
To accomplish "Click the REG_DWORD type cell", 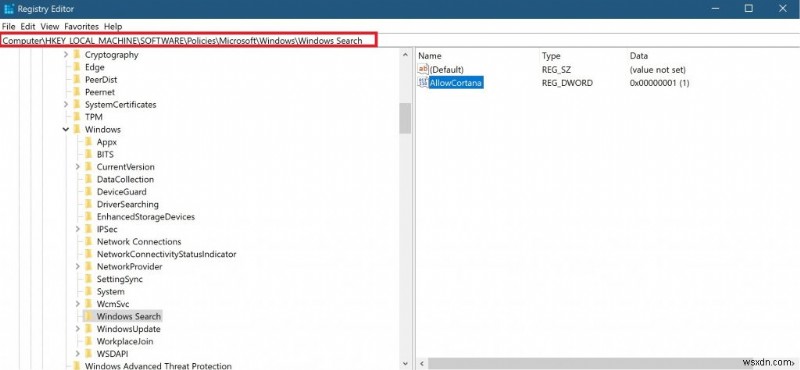I will [567, 83].
